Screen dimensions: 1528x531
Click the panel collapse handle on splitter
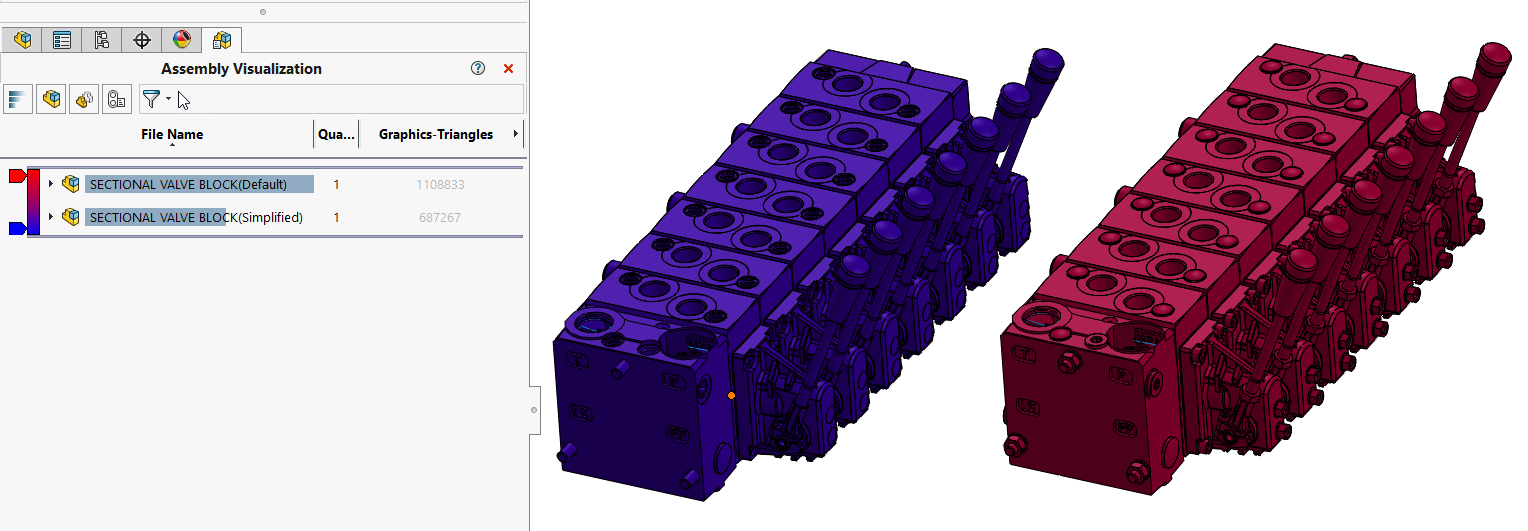(535, 410)
